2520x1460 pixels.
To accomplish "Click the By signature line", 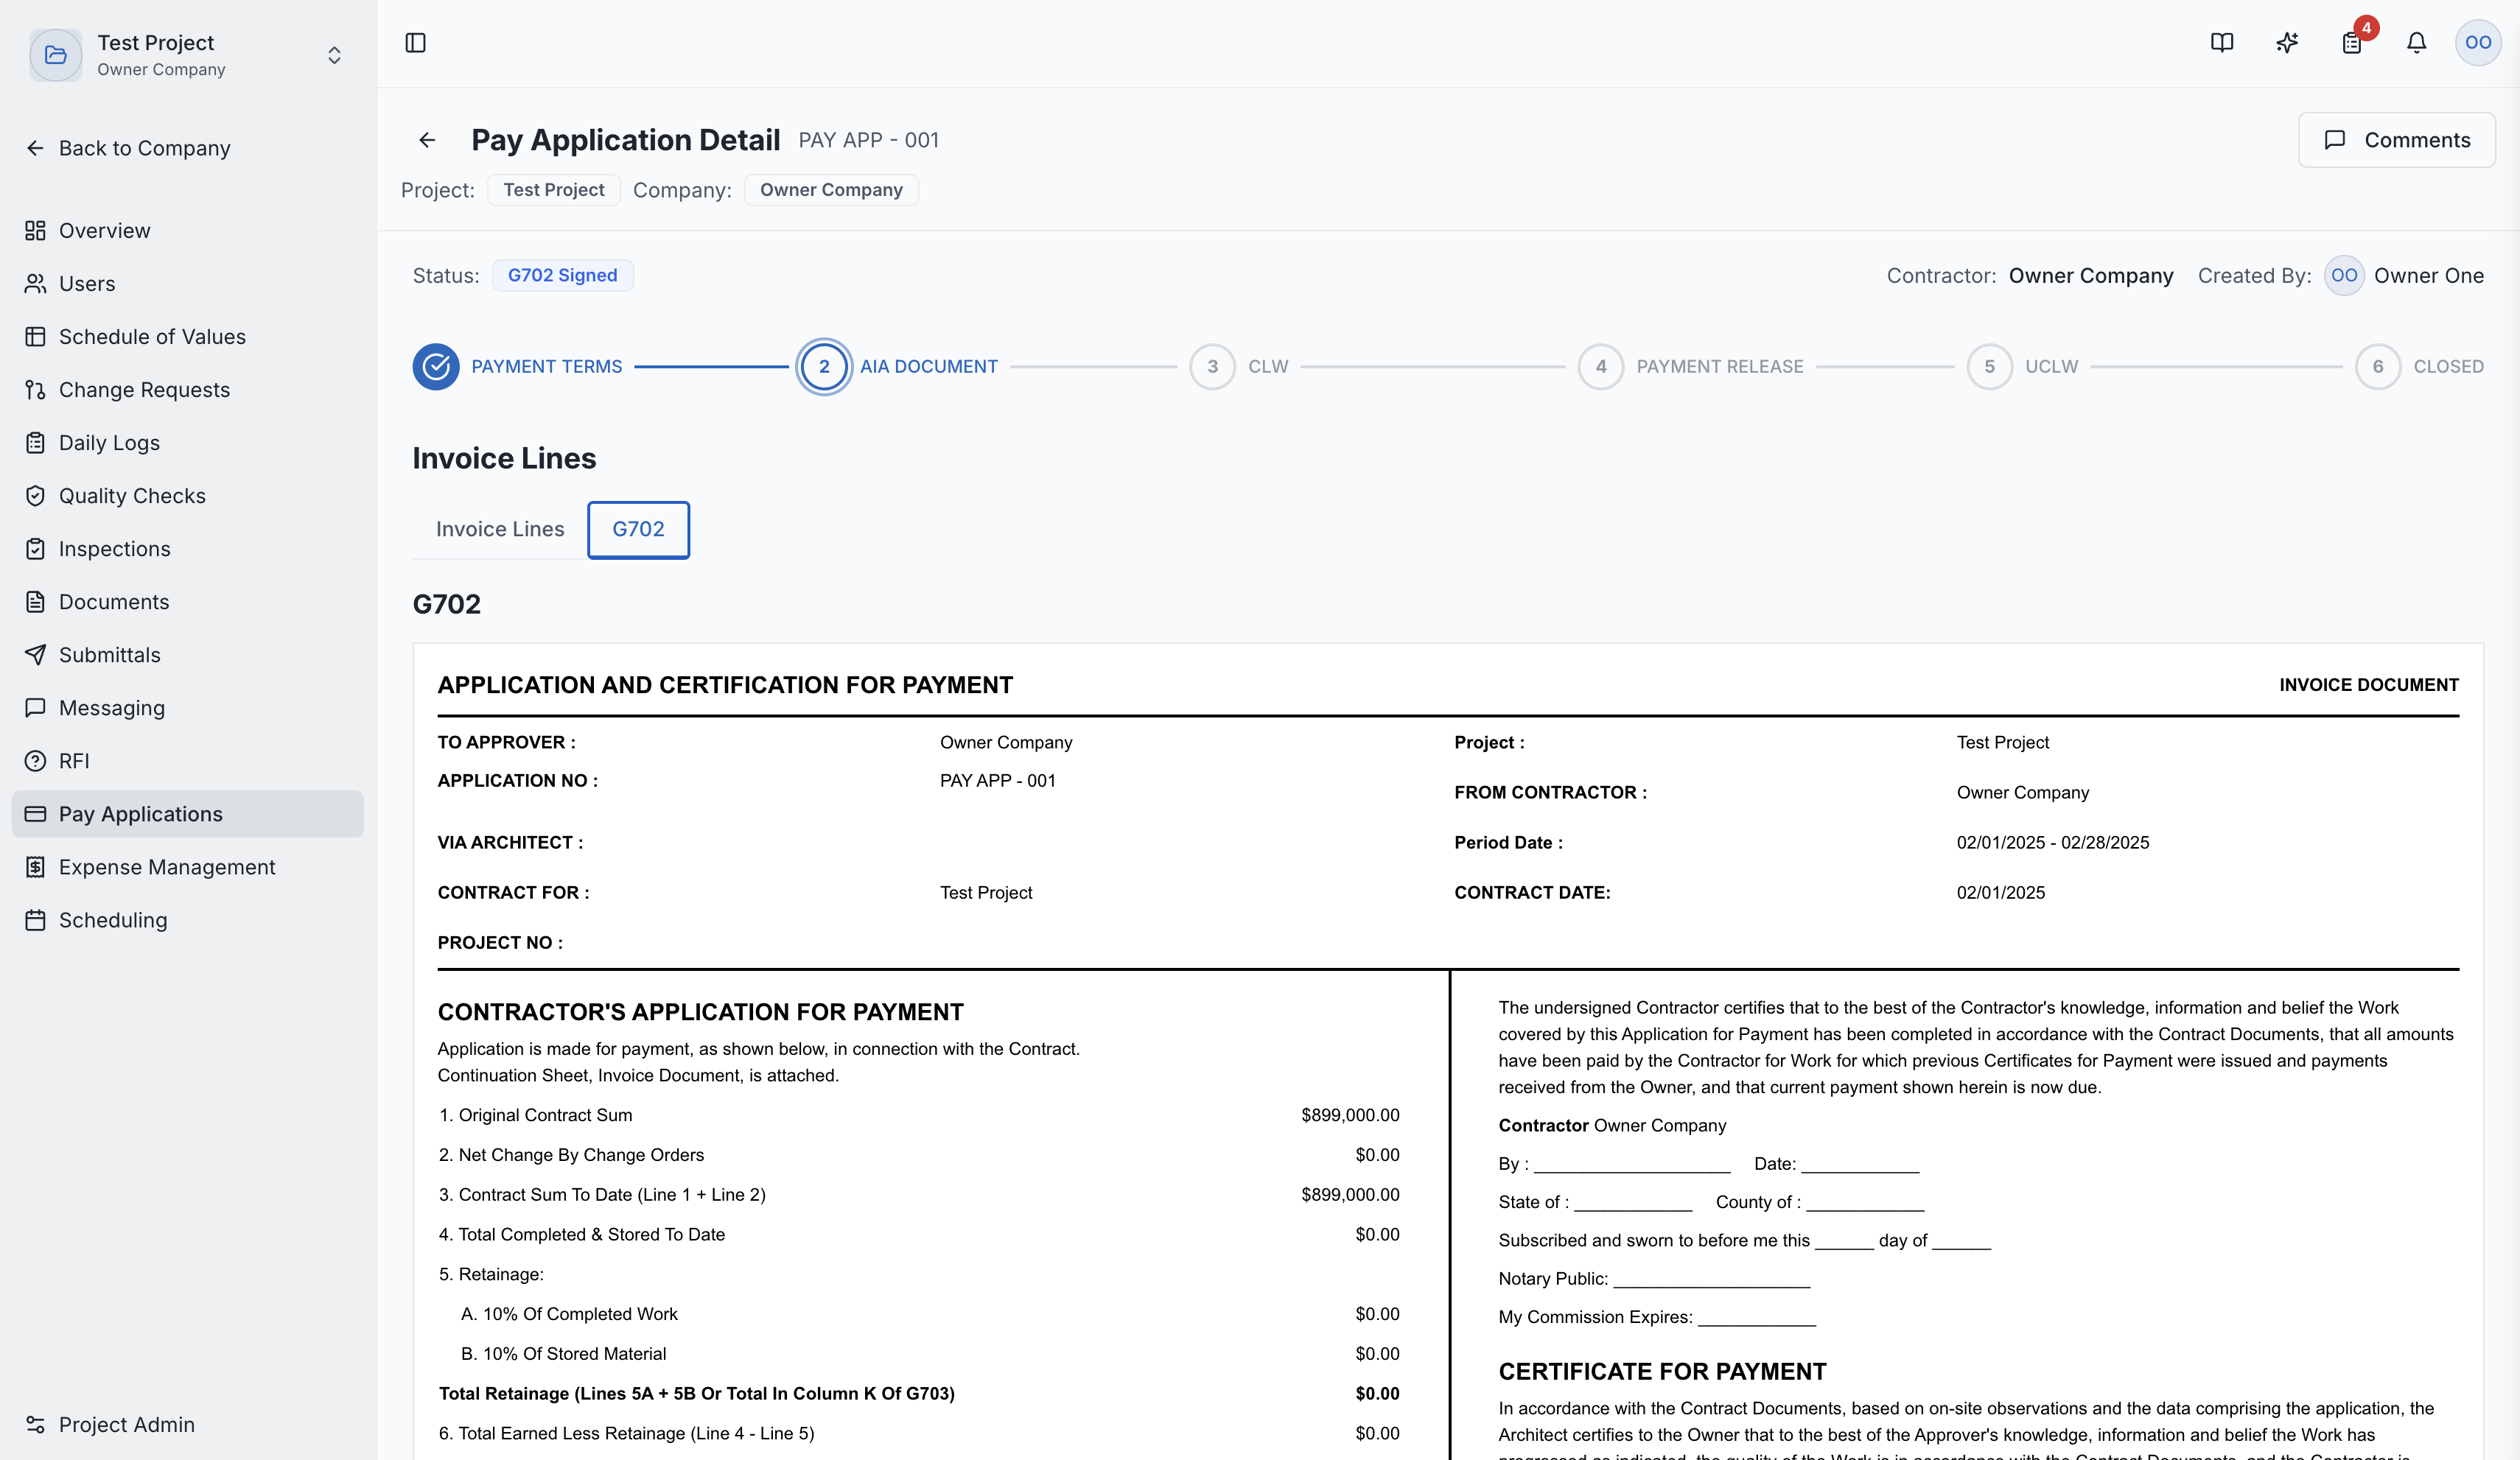I will 1632,1167.
